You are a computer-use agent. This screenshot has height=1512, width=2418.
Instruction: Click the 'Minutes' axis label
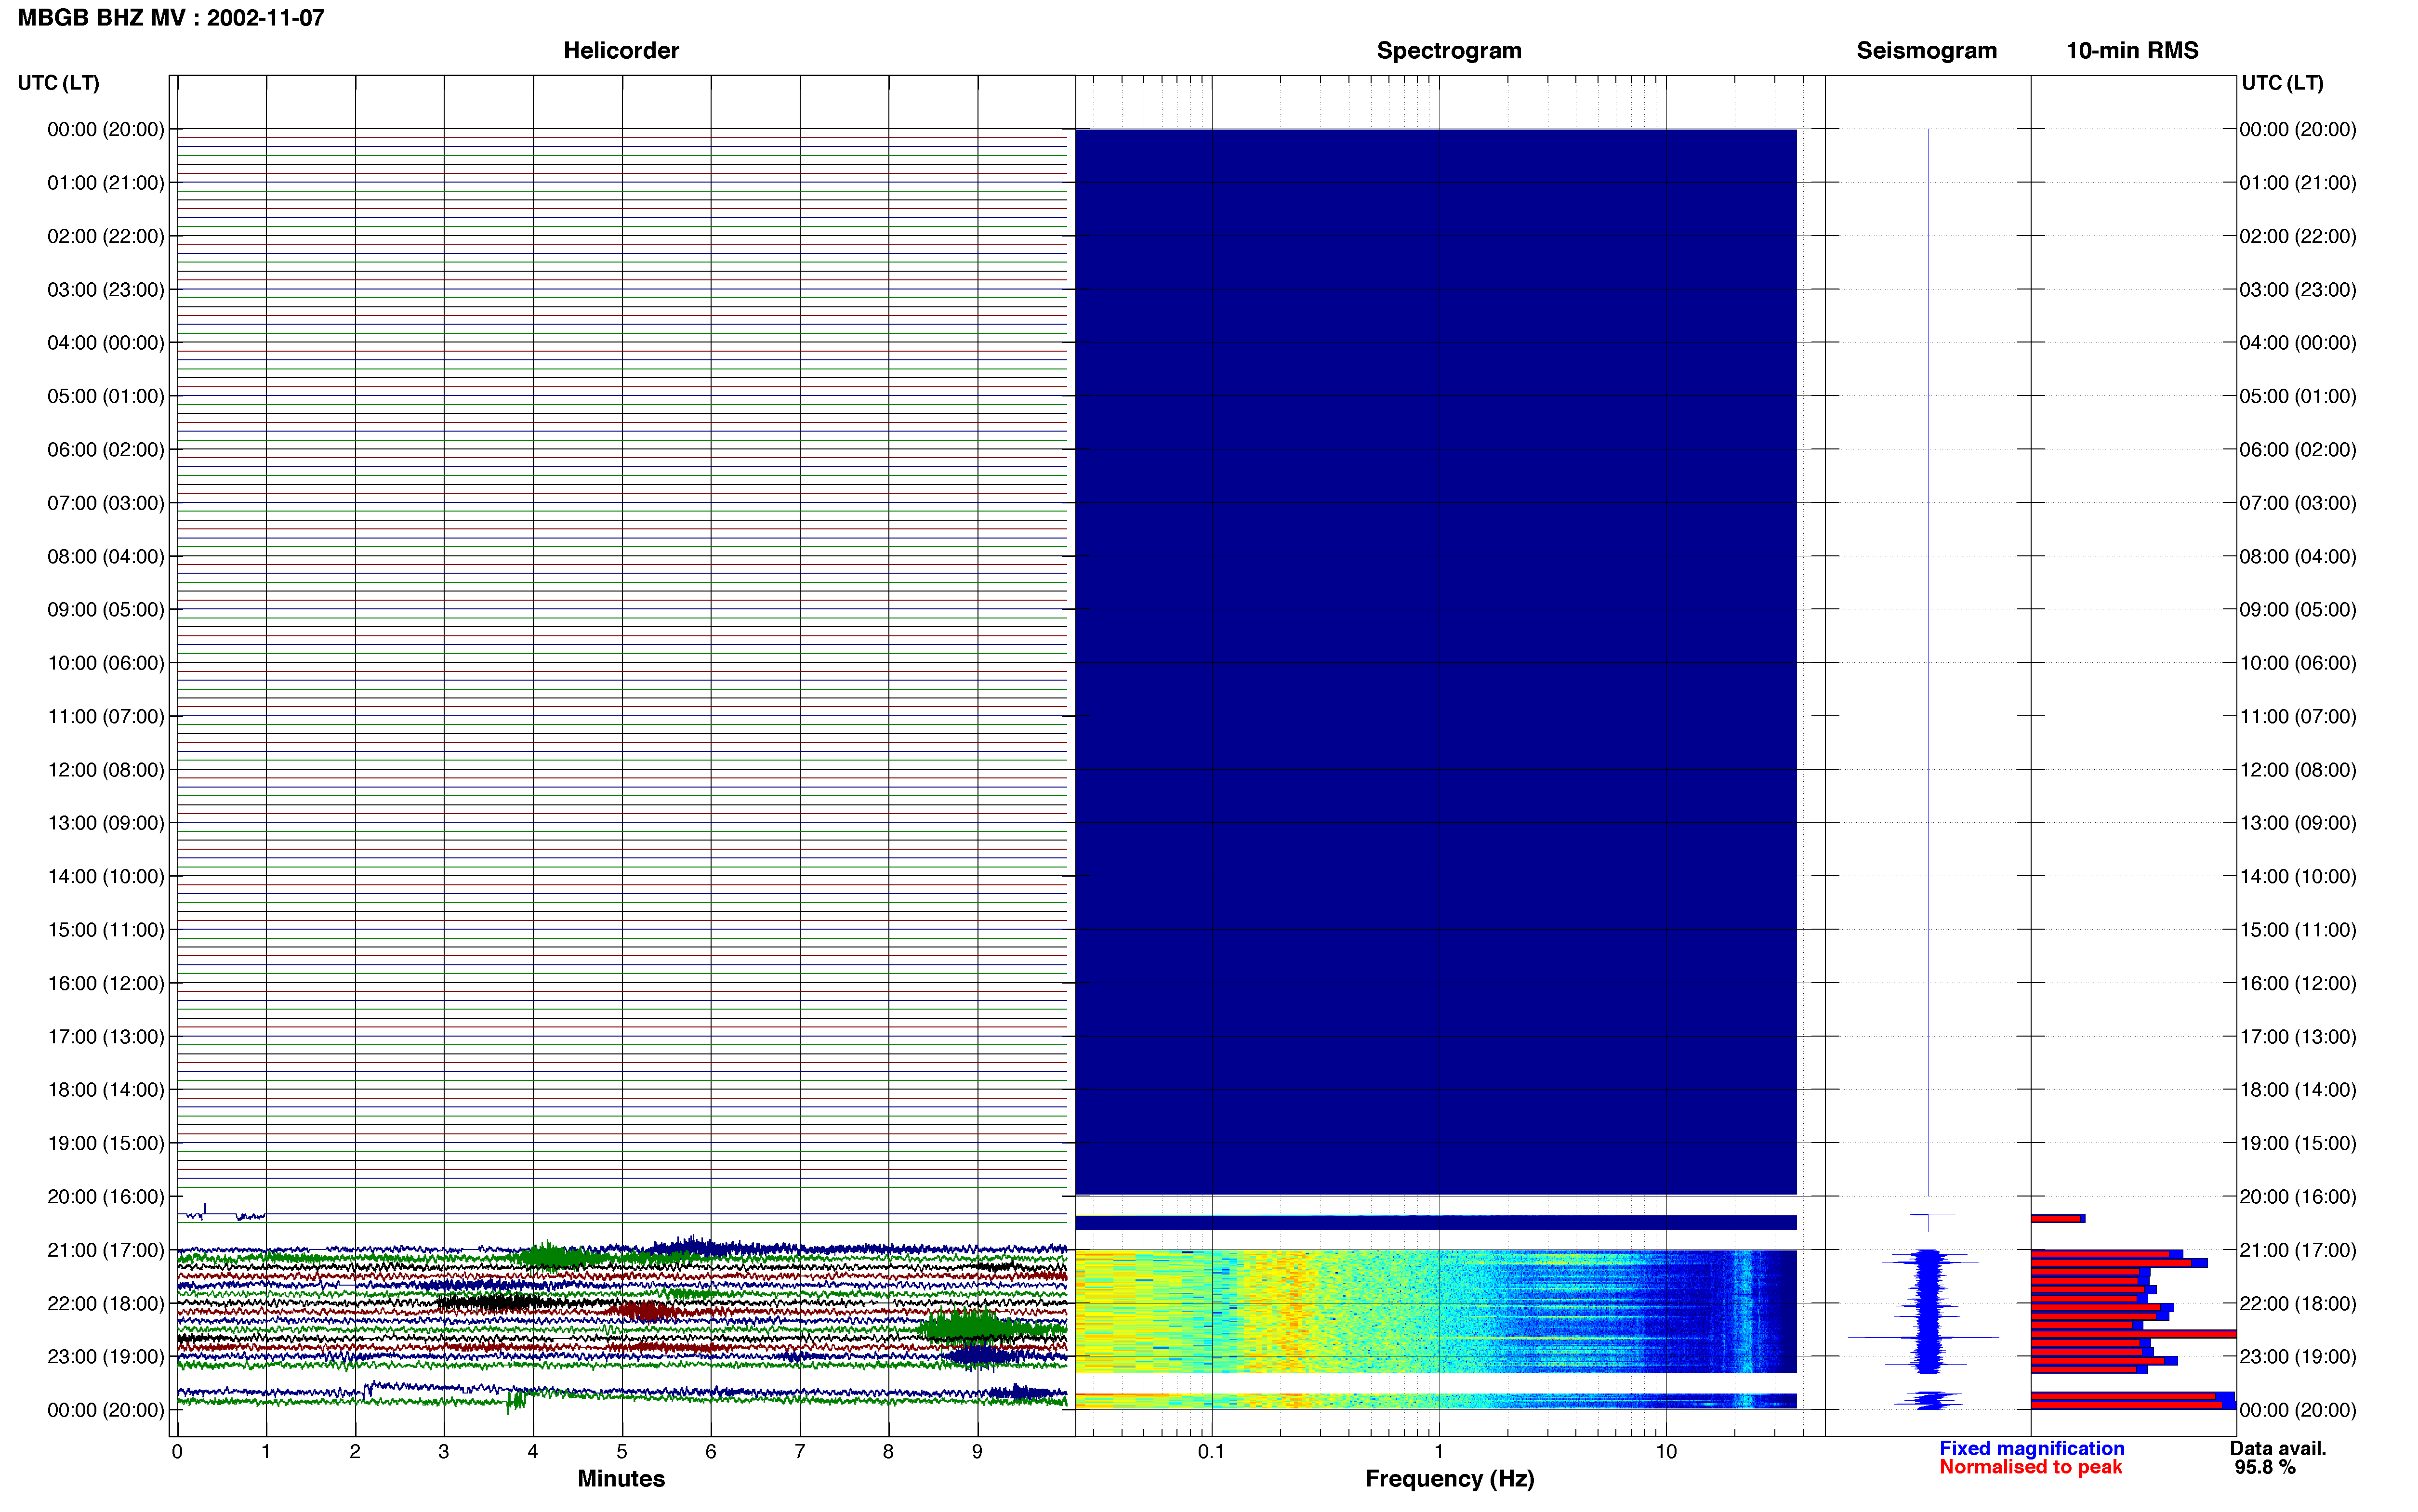pos(621,1478)
